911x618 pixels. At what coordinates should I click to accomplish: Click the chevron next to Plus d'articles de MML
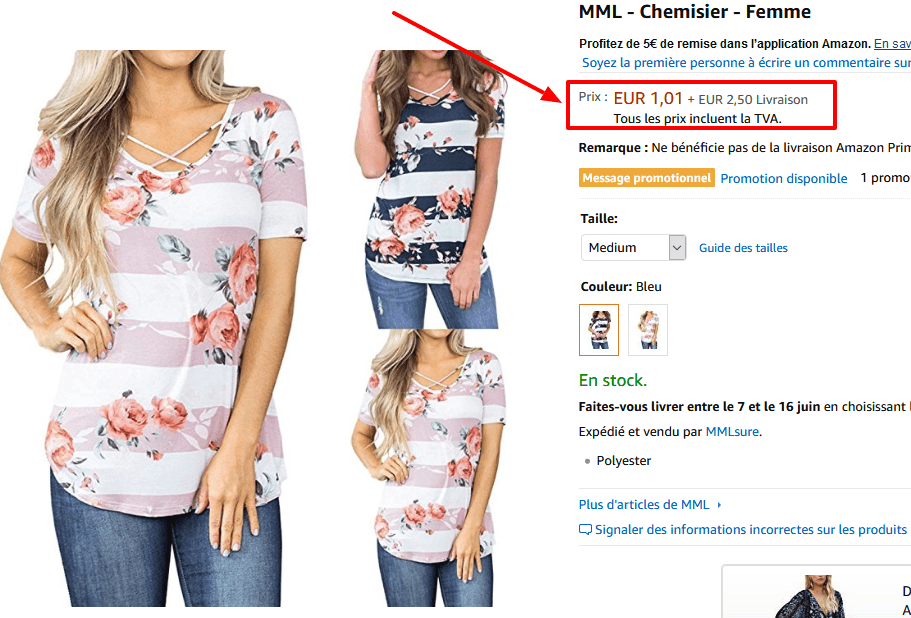[x=721, y=504]
